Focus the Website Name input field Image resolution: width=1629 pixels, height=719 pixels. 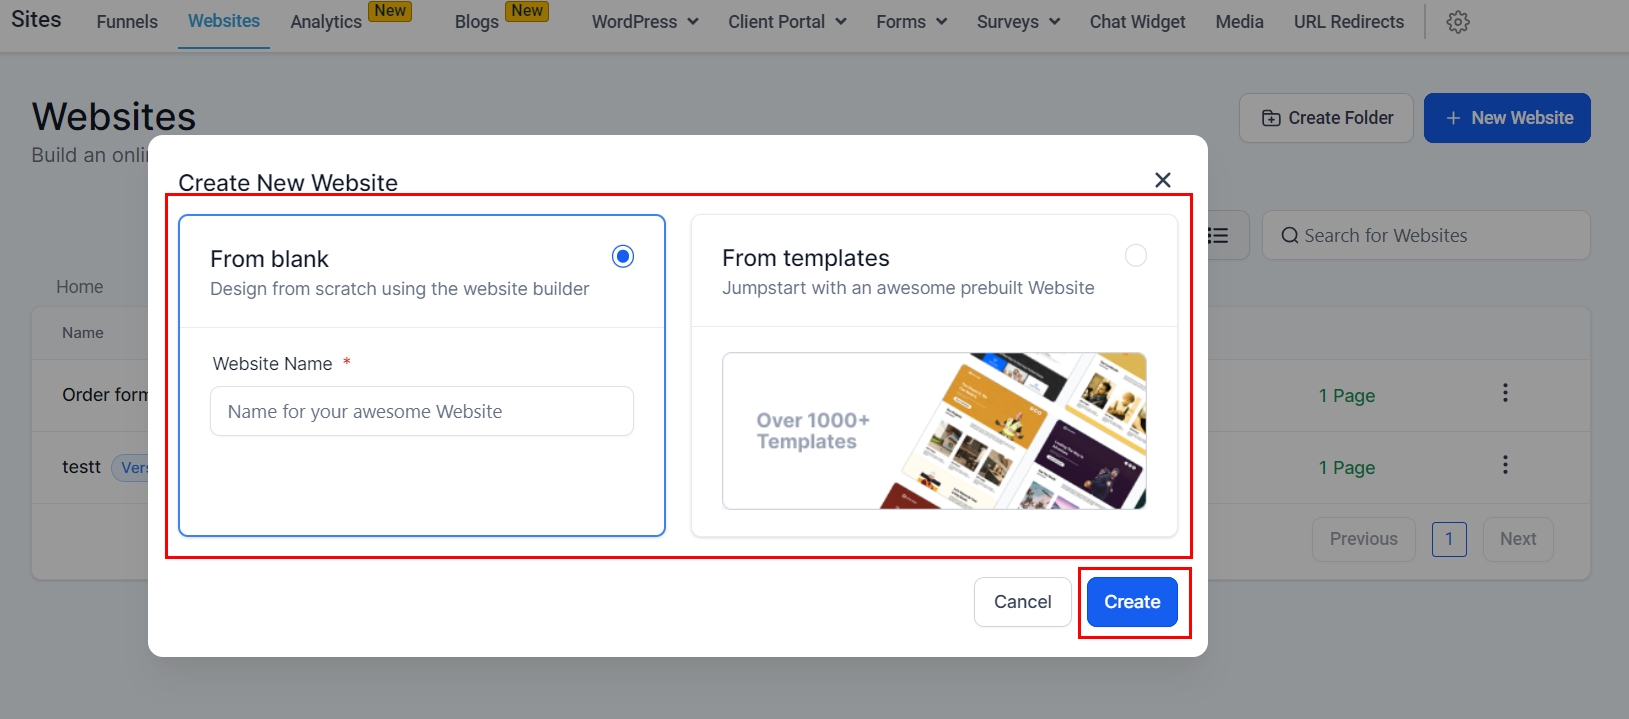click(x=422, y=411)
